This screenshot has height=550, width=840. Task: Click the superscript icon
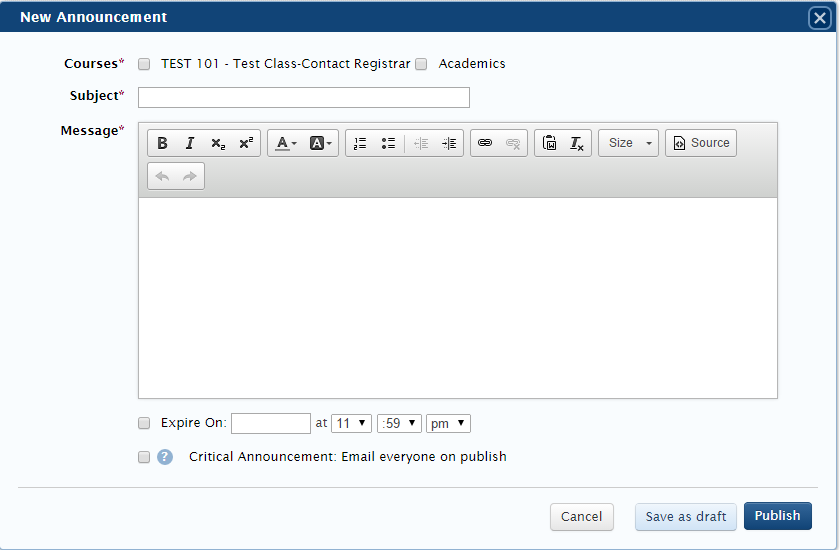pos(246,143)
